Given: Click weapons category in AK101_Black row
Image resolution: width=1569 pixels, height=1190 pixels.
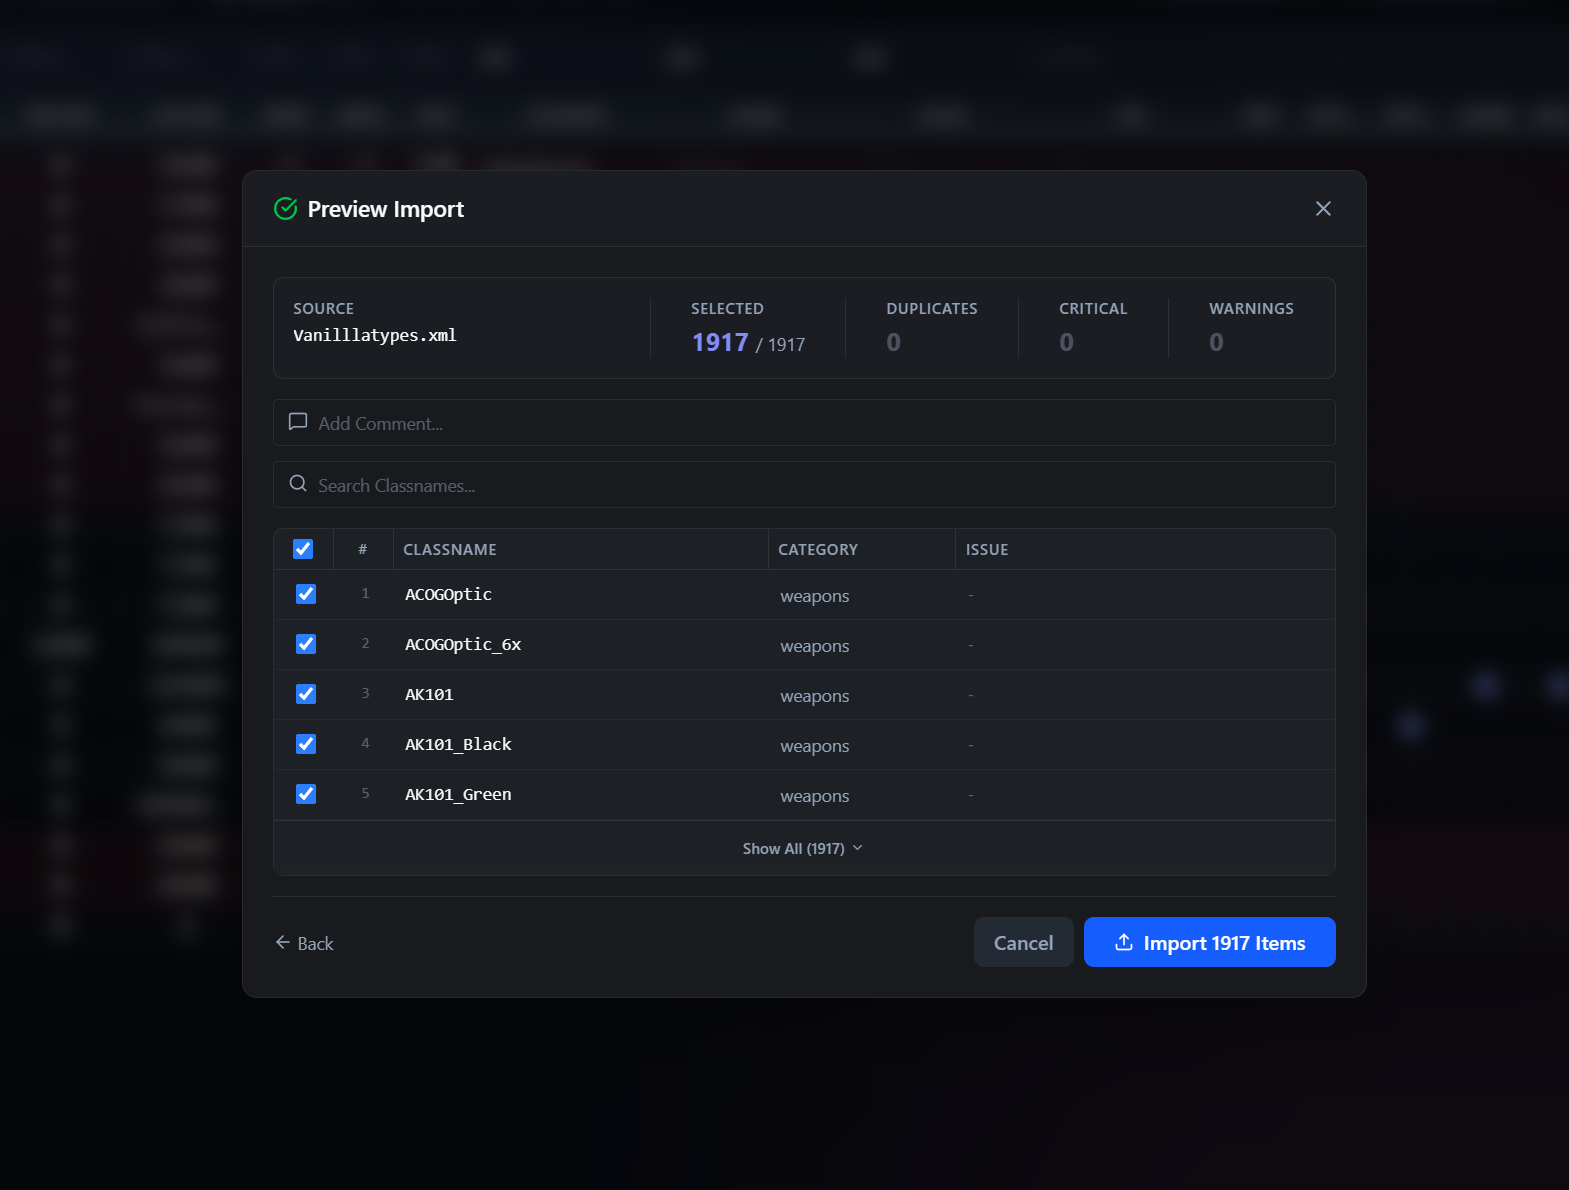Looking at the screenshot, I should pyautogui.click(x=815, y=746).
